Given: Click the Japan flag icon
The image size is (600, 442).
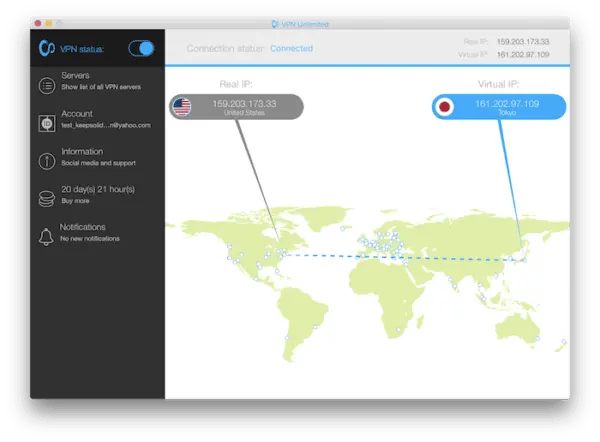Looking at the screenshot, I should click(445, 107).
